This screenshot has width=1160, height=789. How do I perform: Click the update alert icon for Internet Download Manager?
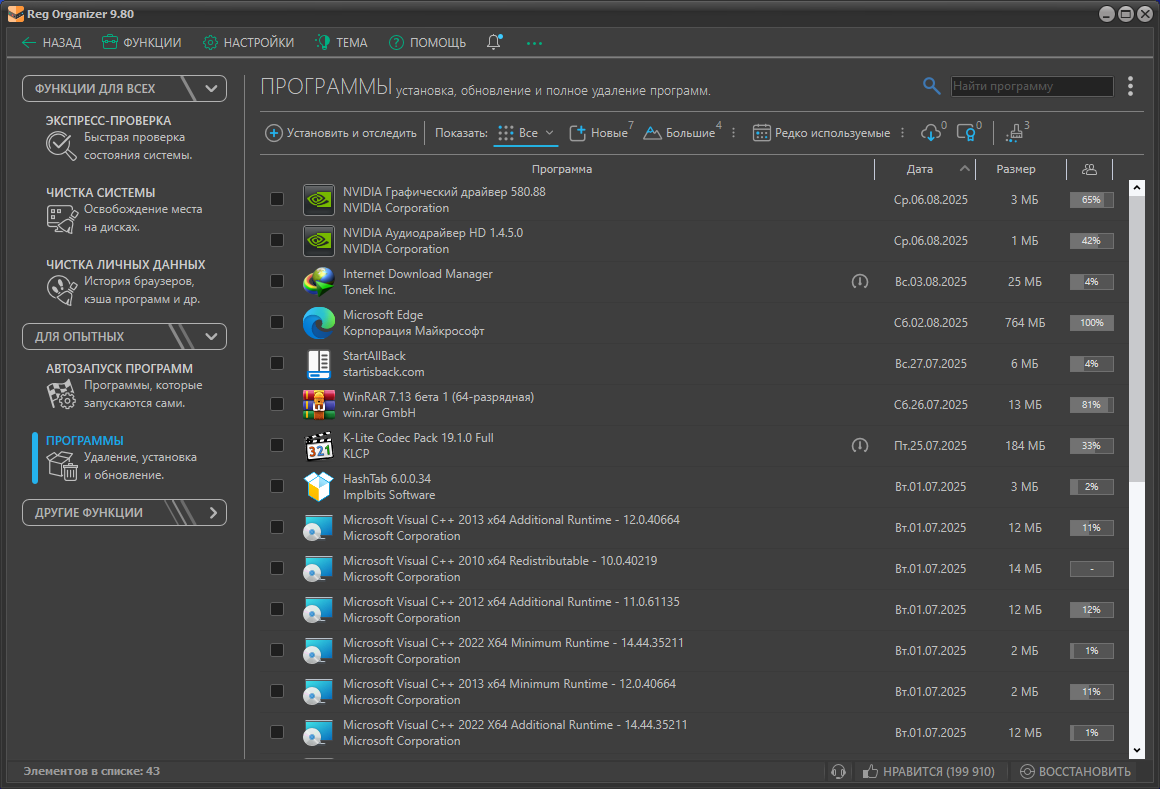[860, 282]
